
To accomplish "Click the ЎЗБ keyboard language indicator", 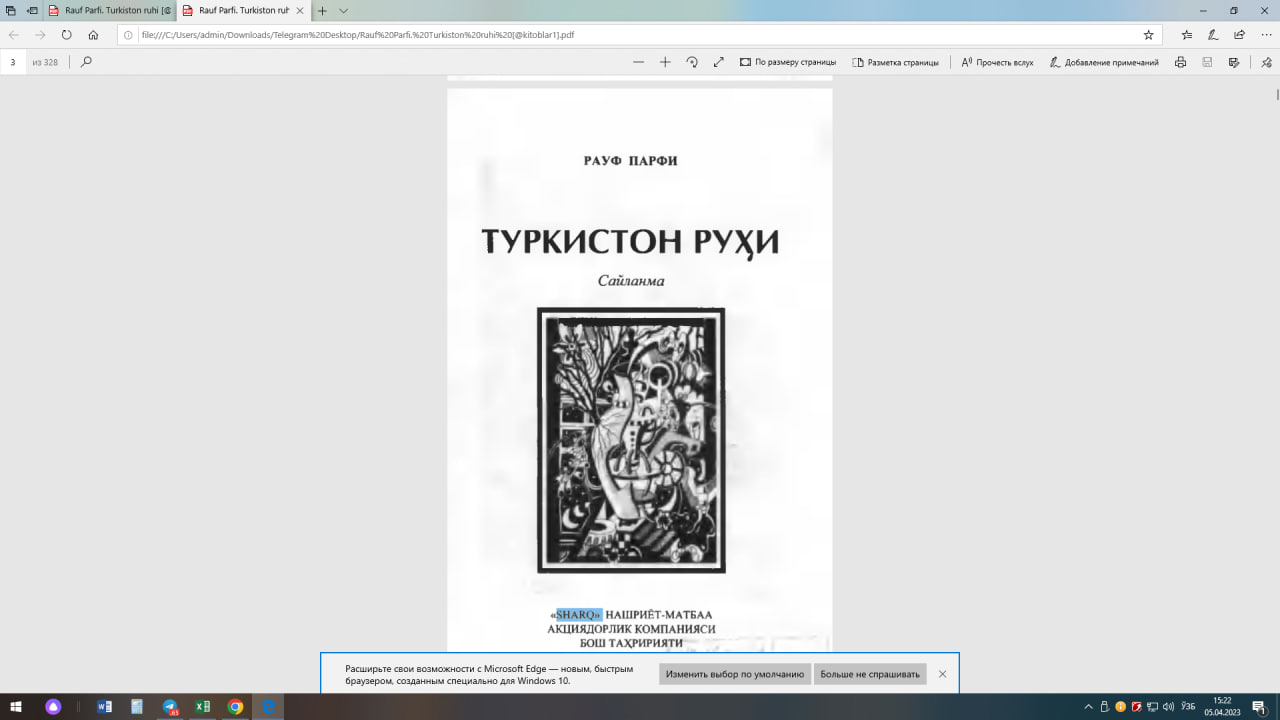I will pos(1189,707).
